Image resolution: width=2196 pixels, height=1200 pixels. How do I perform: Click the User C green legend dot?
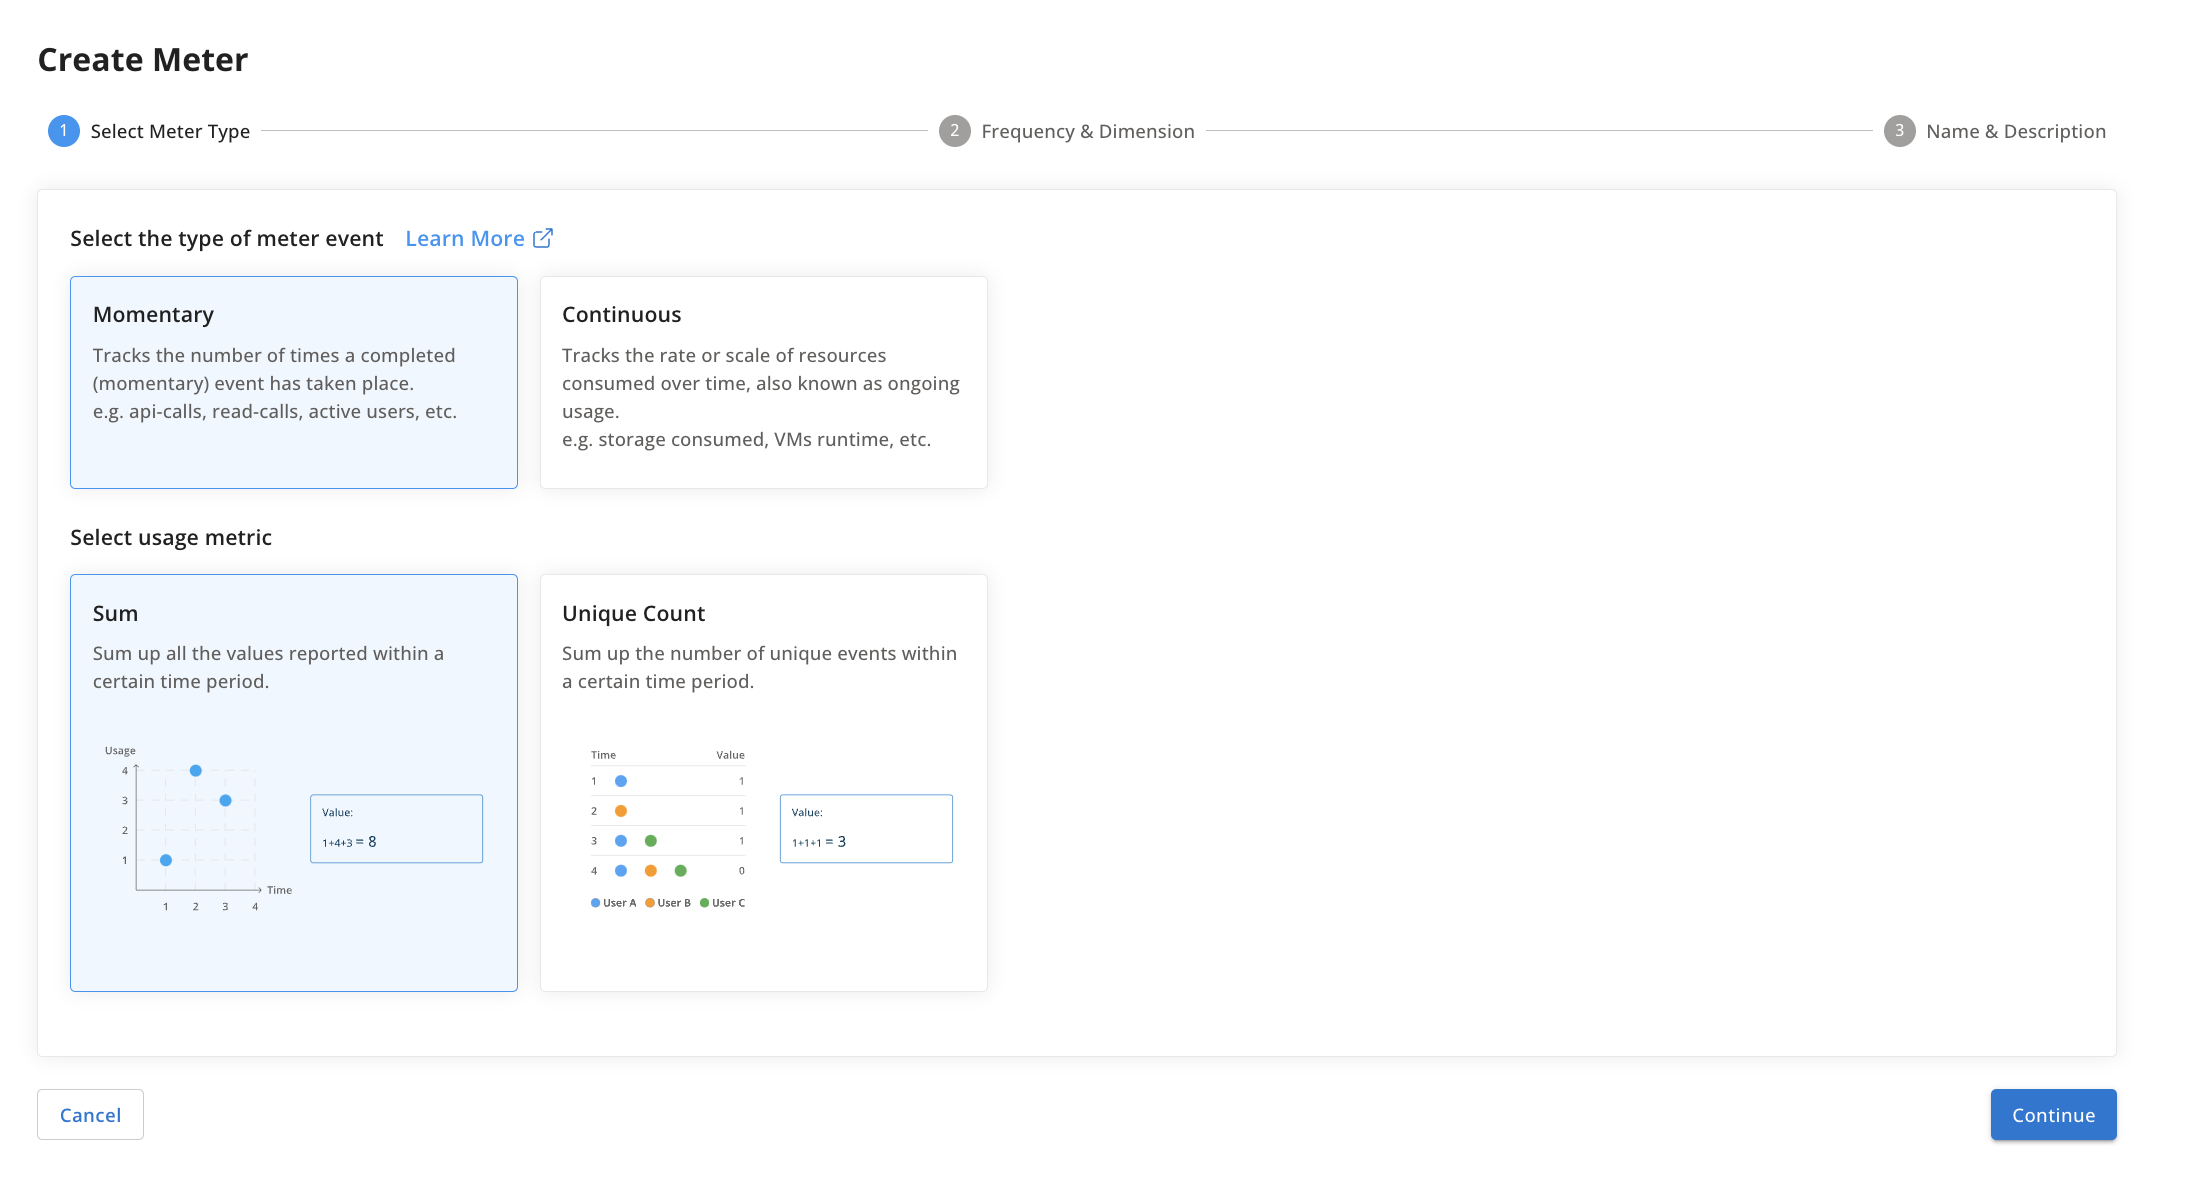click(x=705, y=903)
